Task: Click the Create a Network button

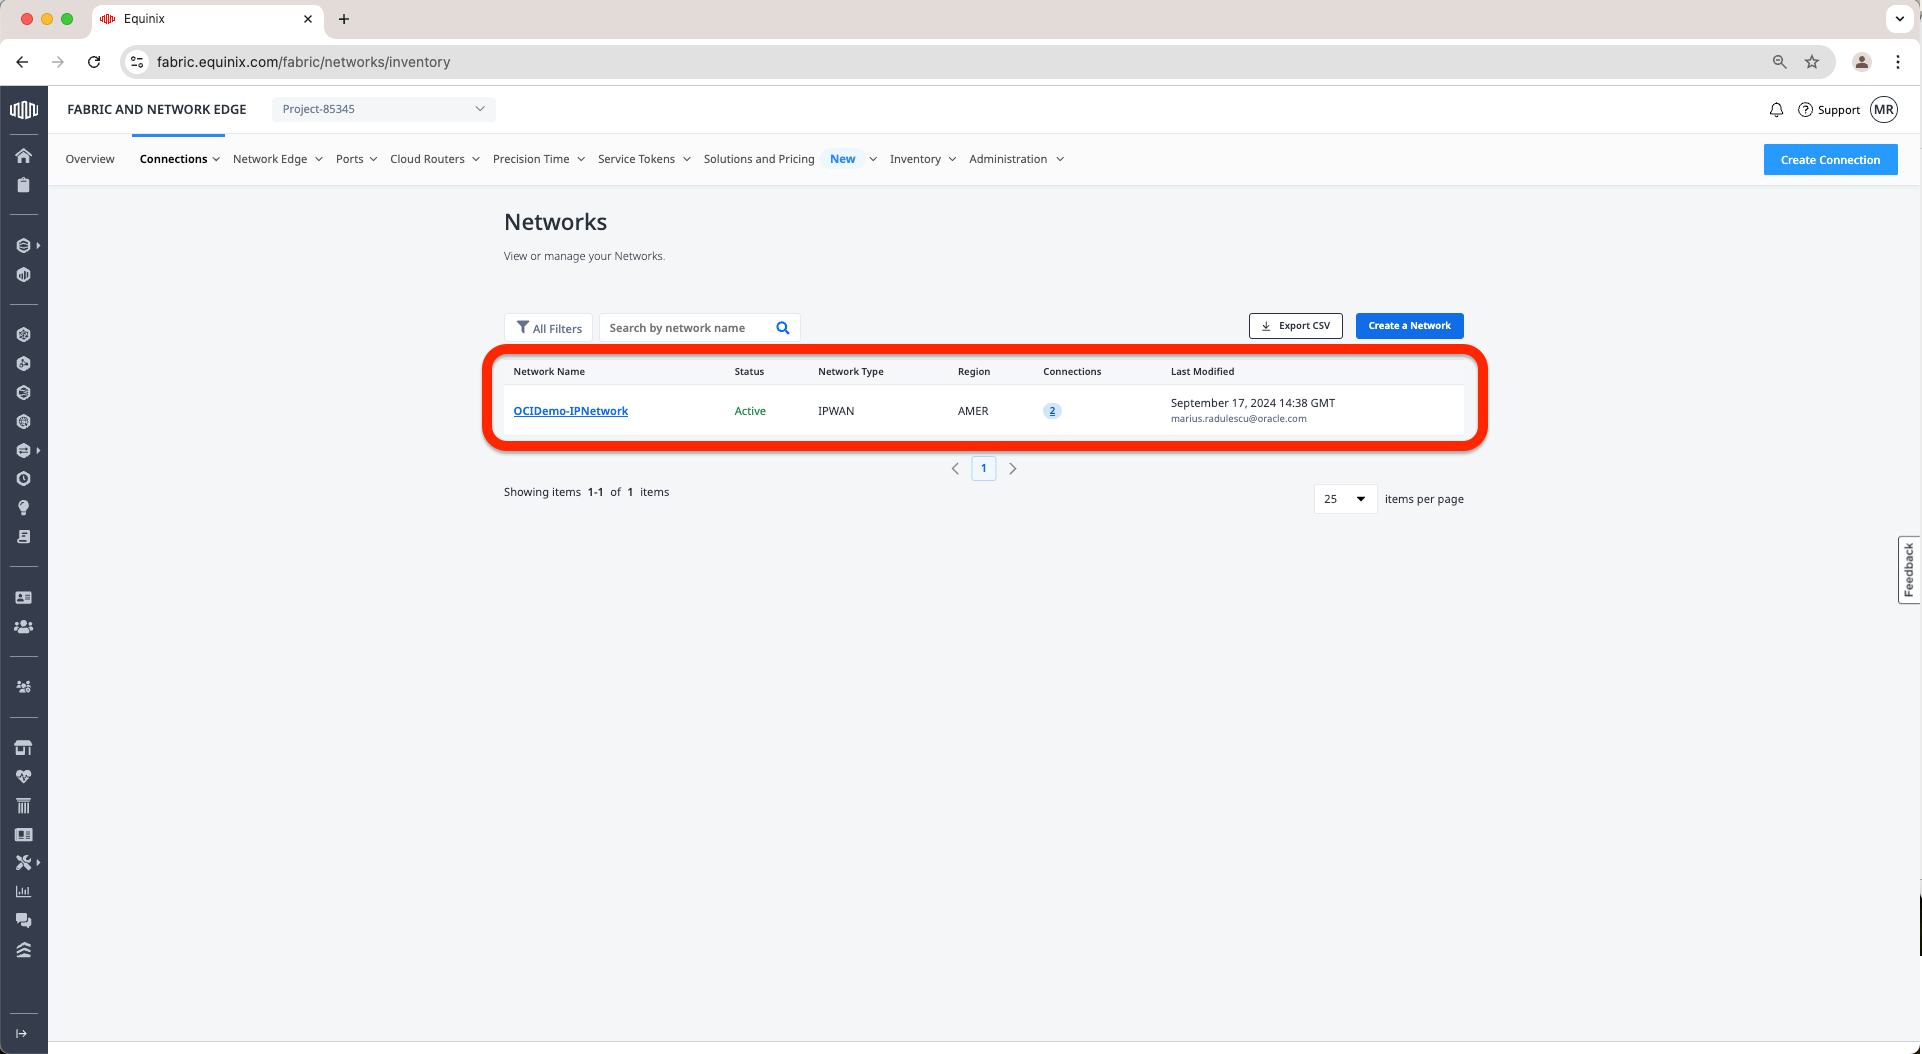Action: pos(1409,326)
